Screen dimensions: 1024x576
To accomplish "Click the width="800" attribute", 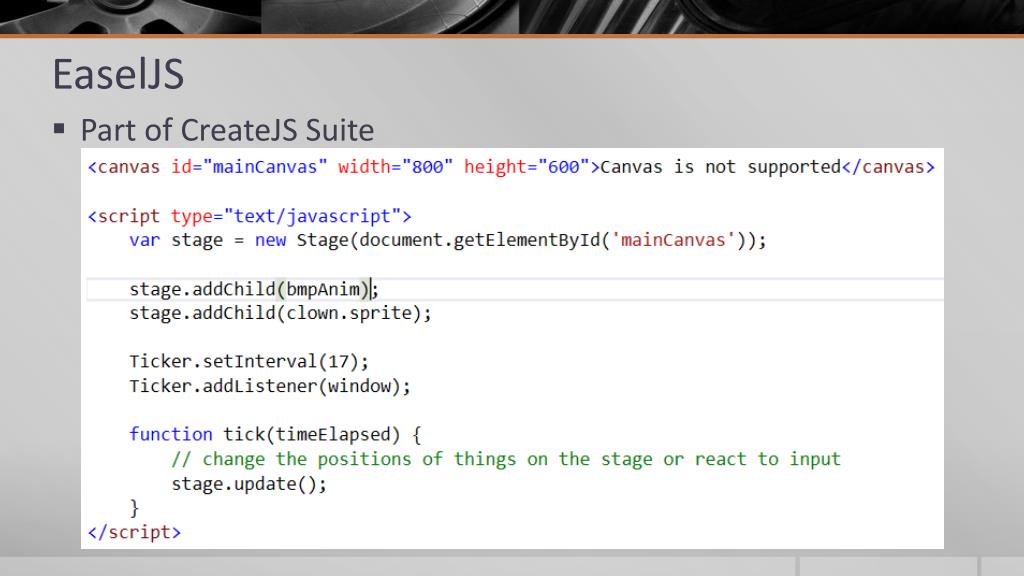I will coord(395,167).
